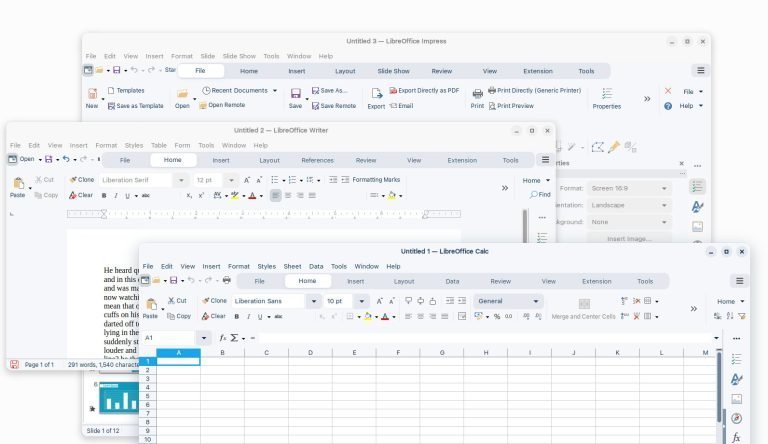Screen dimensions: 768x444
Task: Toggle Wrap Text icon in Calc toolbar
Action: pyautogui.click(x=462, y=317)
